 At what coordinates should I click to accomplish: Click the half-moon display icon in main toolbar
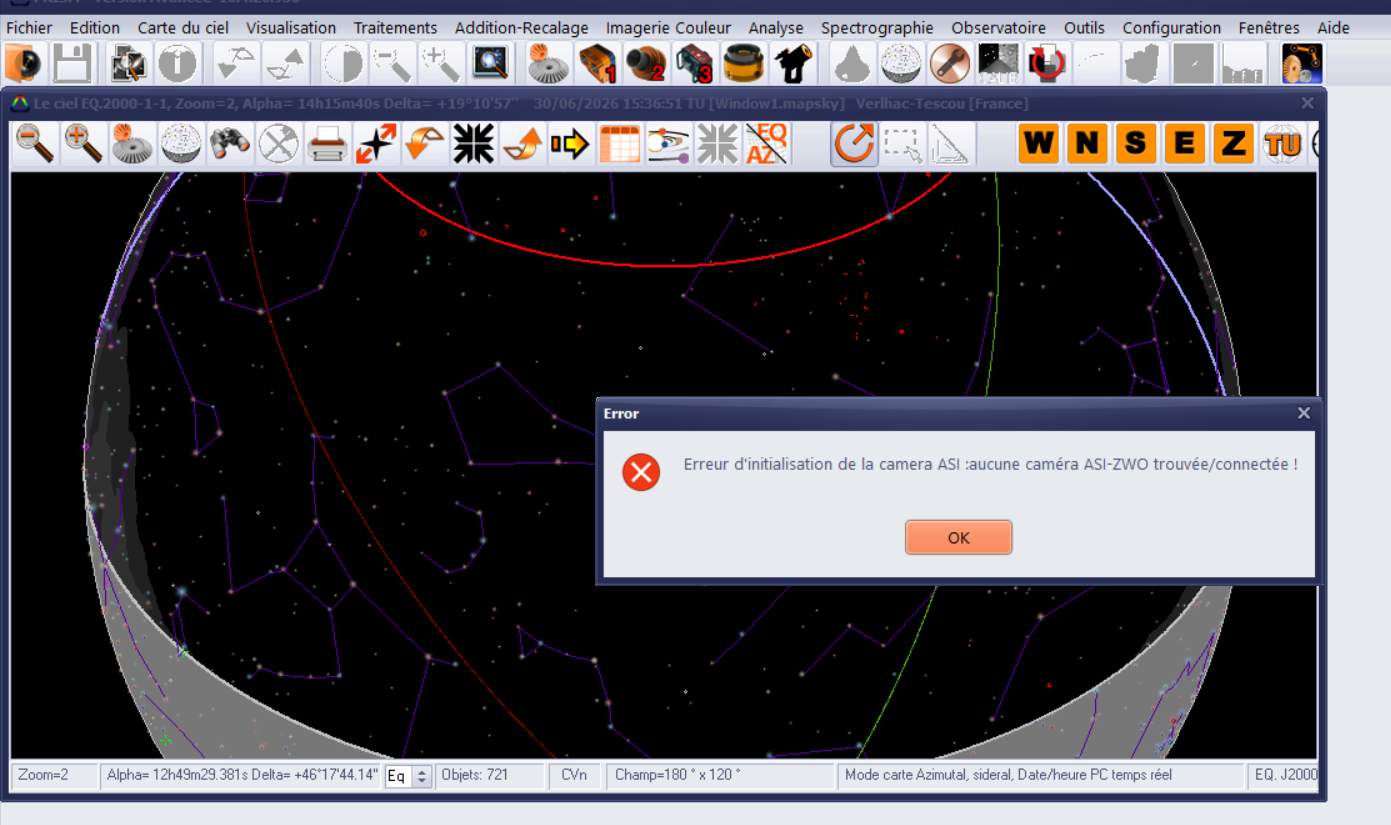click(344, 64)
